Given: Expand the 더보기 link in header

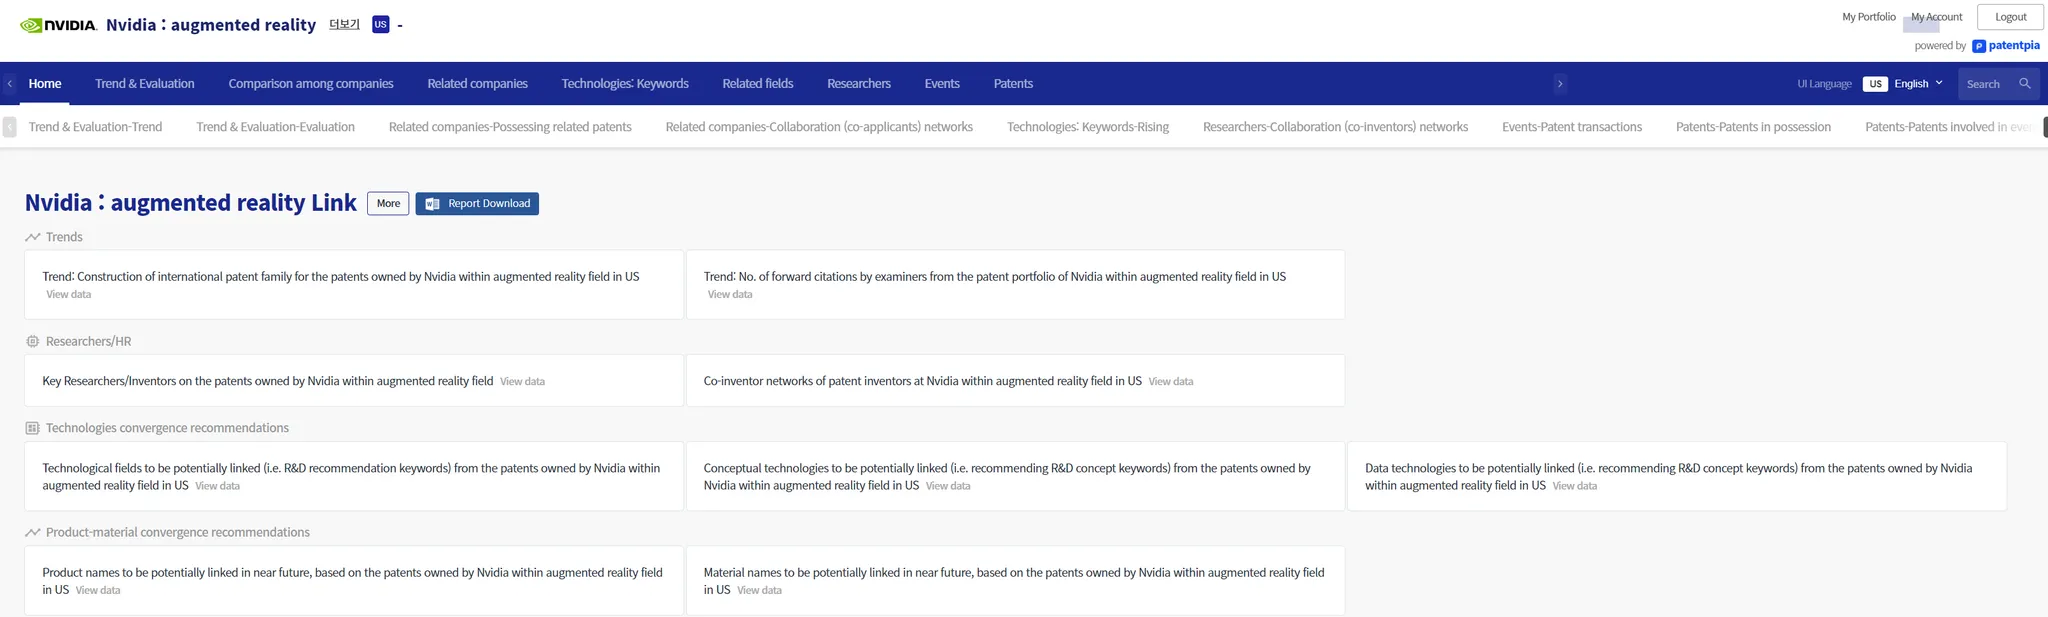Looking at the screenshot, I should point(344,24).
